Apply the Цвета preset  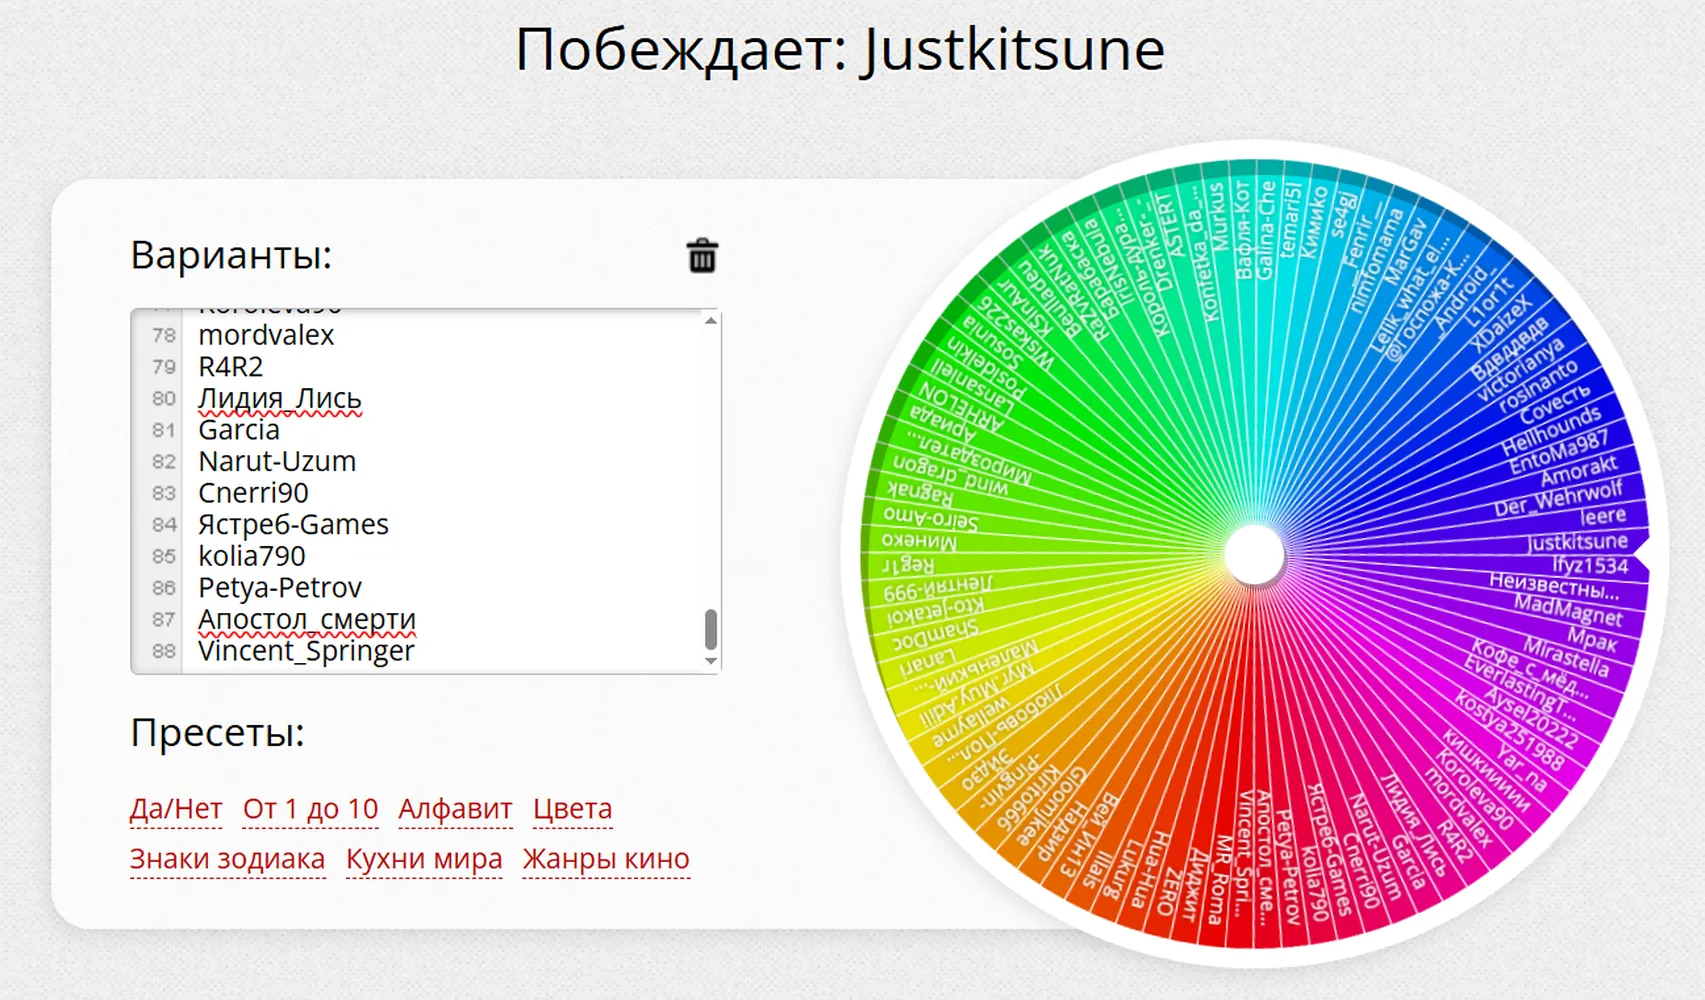coord(572,808)
